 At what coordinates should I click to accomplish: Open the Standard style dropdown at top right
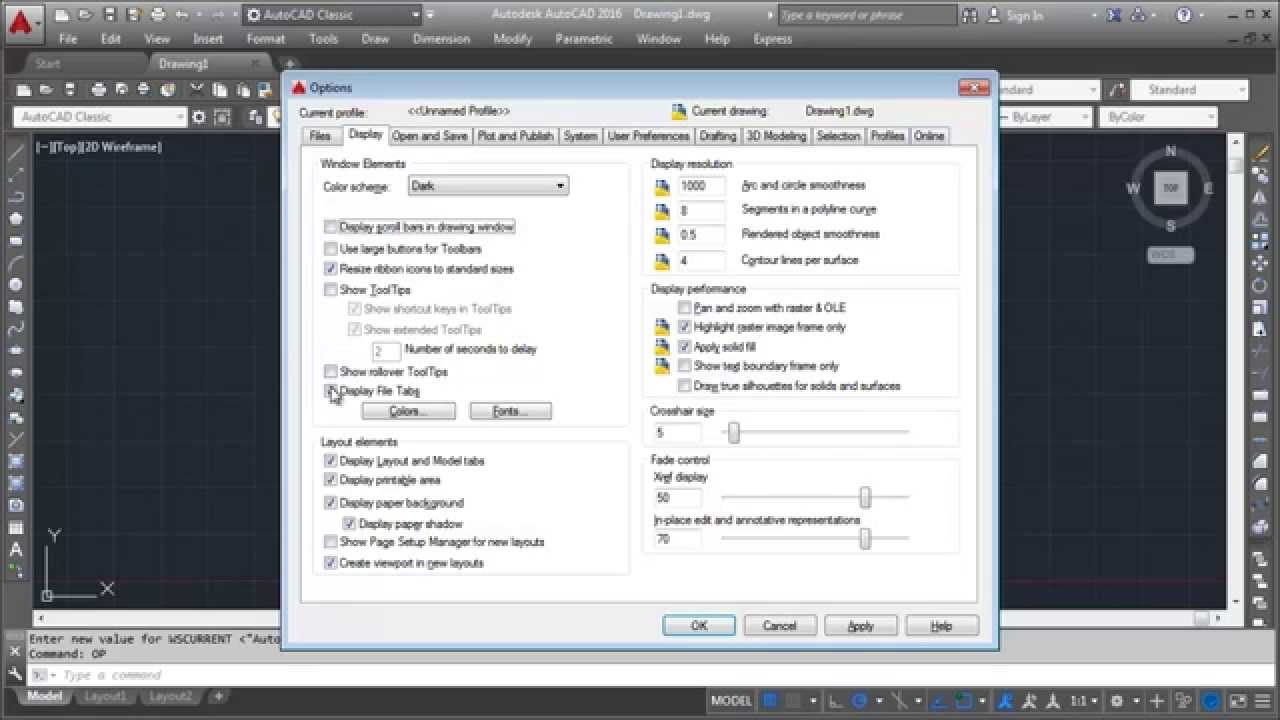(1189, 90)
